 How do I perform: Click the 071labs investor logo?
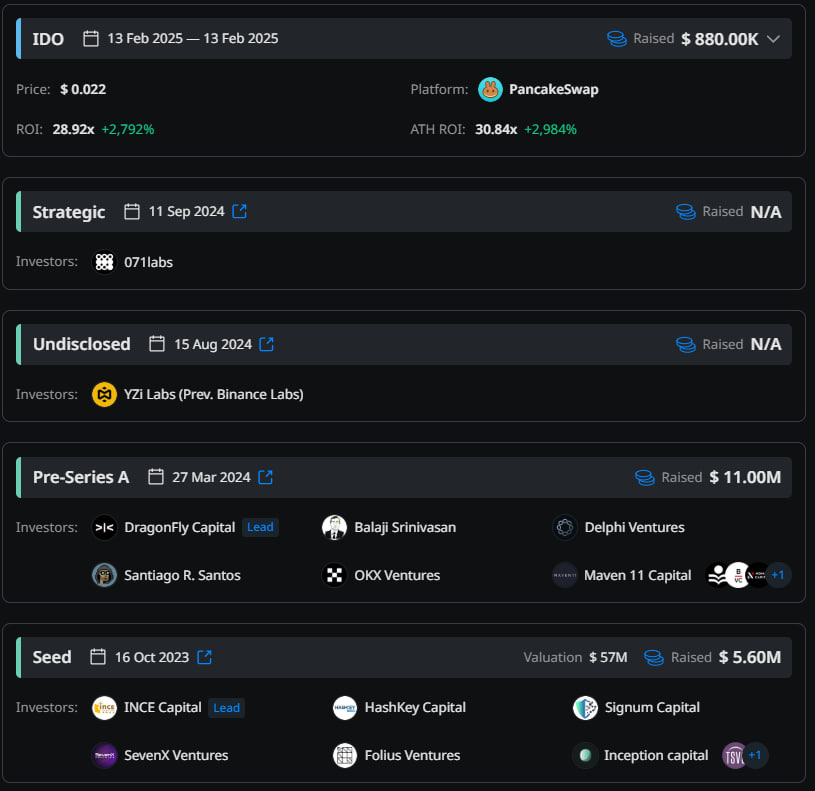coord(105,262)
